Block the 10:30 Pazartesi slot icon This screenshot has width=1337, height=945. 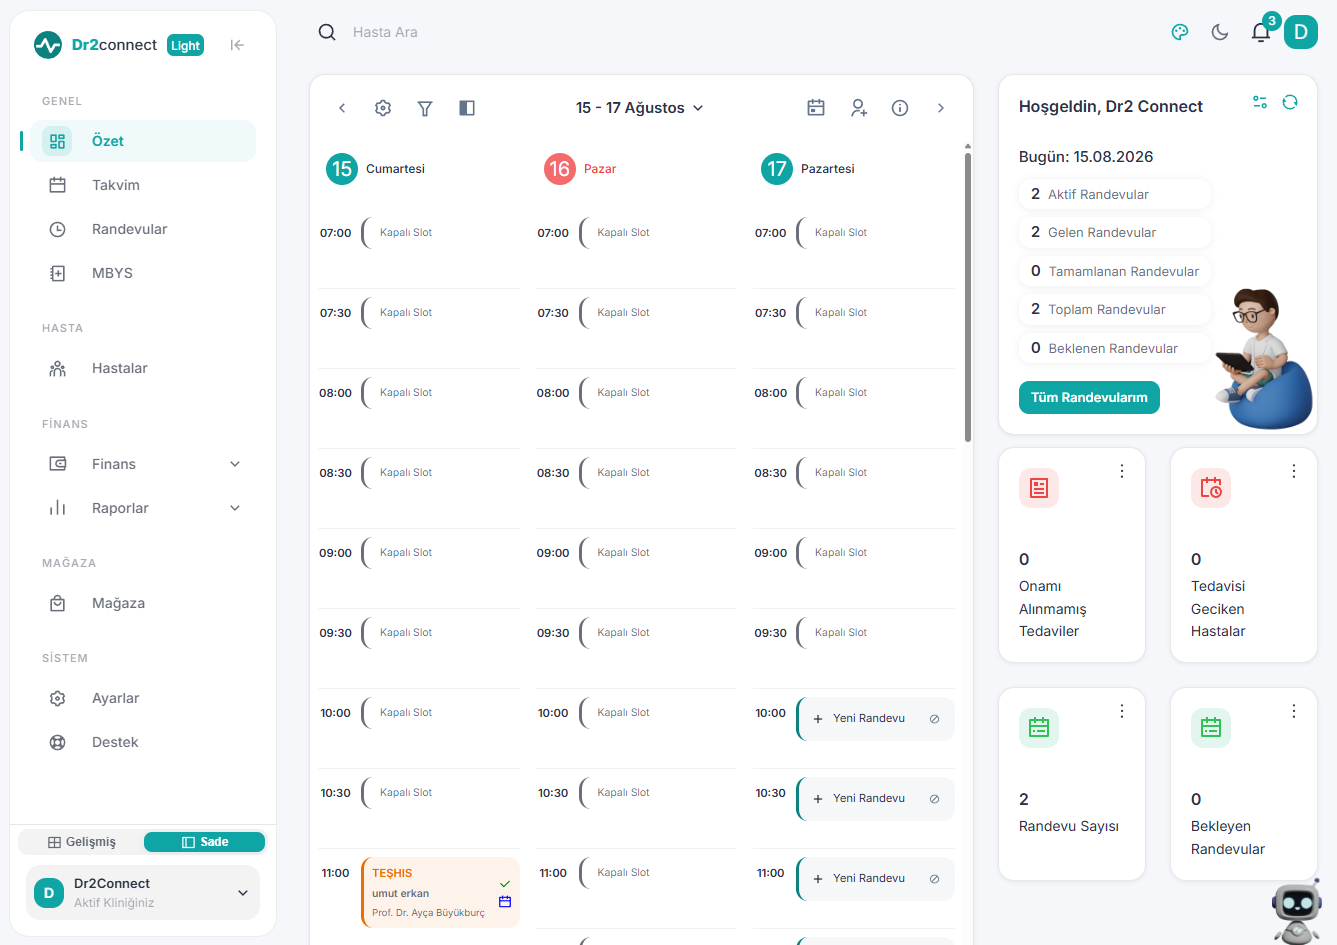point(934,799)
